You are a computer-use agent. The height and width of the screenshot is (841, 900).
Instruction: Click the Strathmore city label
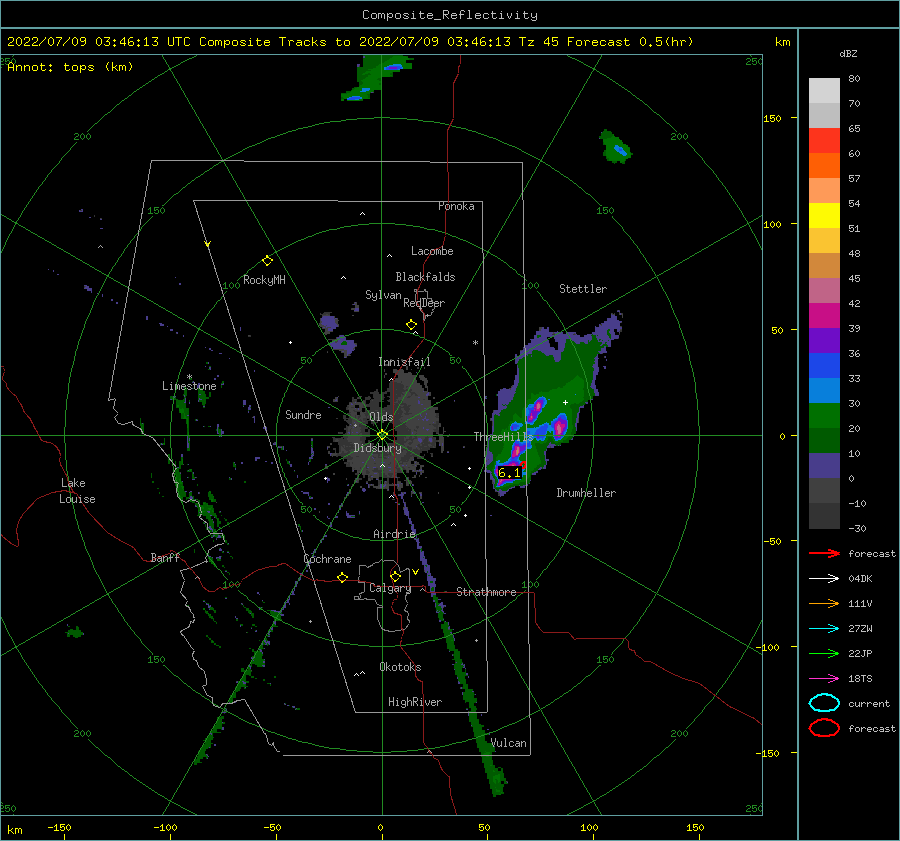coord(486,592)
